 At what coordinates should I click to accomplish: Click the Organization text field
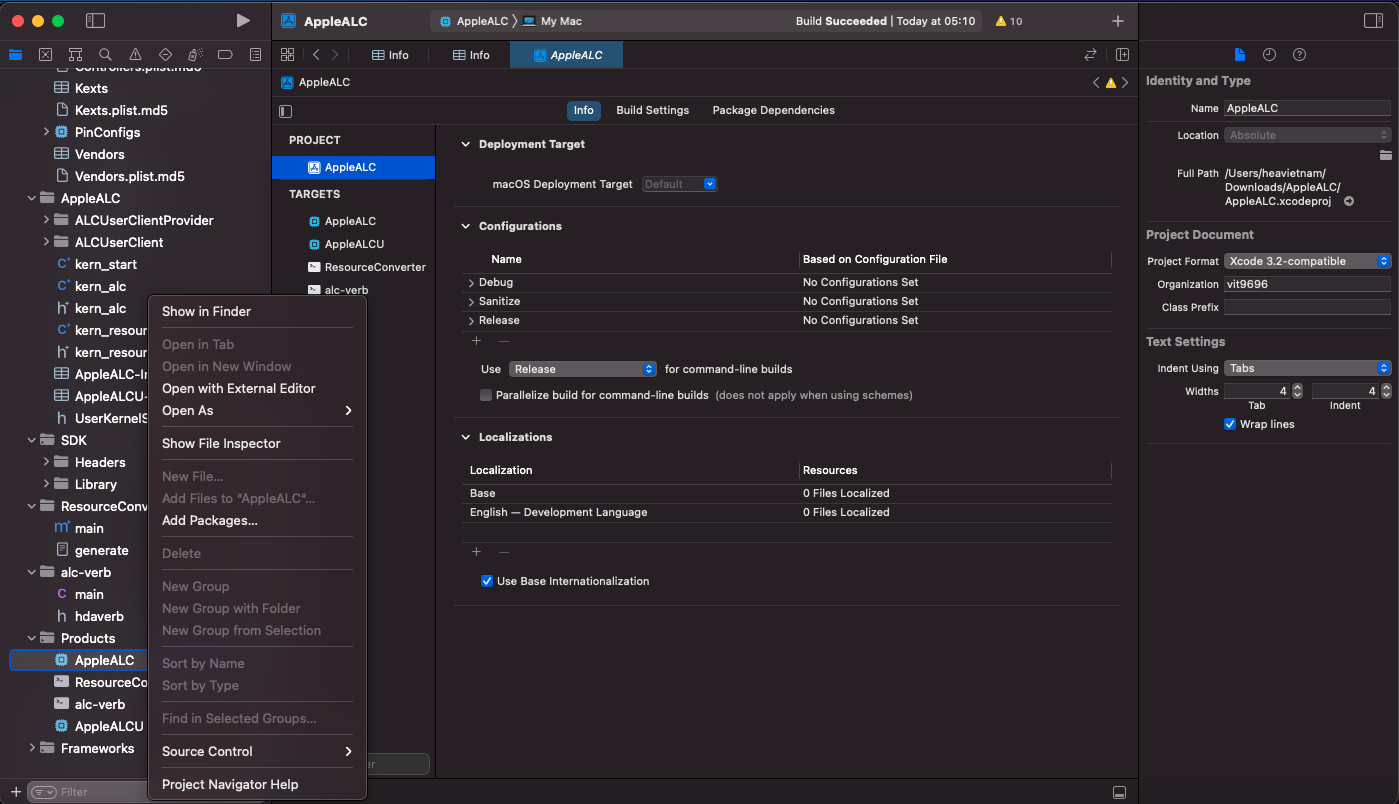(x=1307, y=284)
